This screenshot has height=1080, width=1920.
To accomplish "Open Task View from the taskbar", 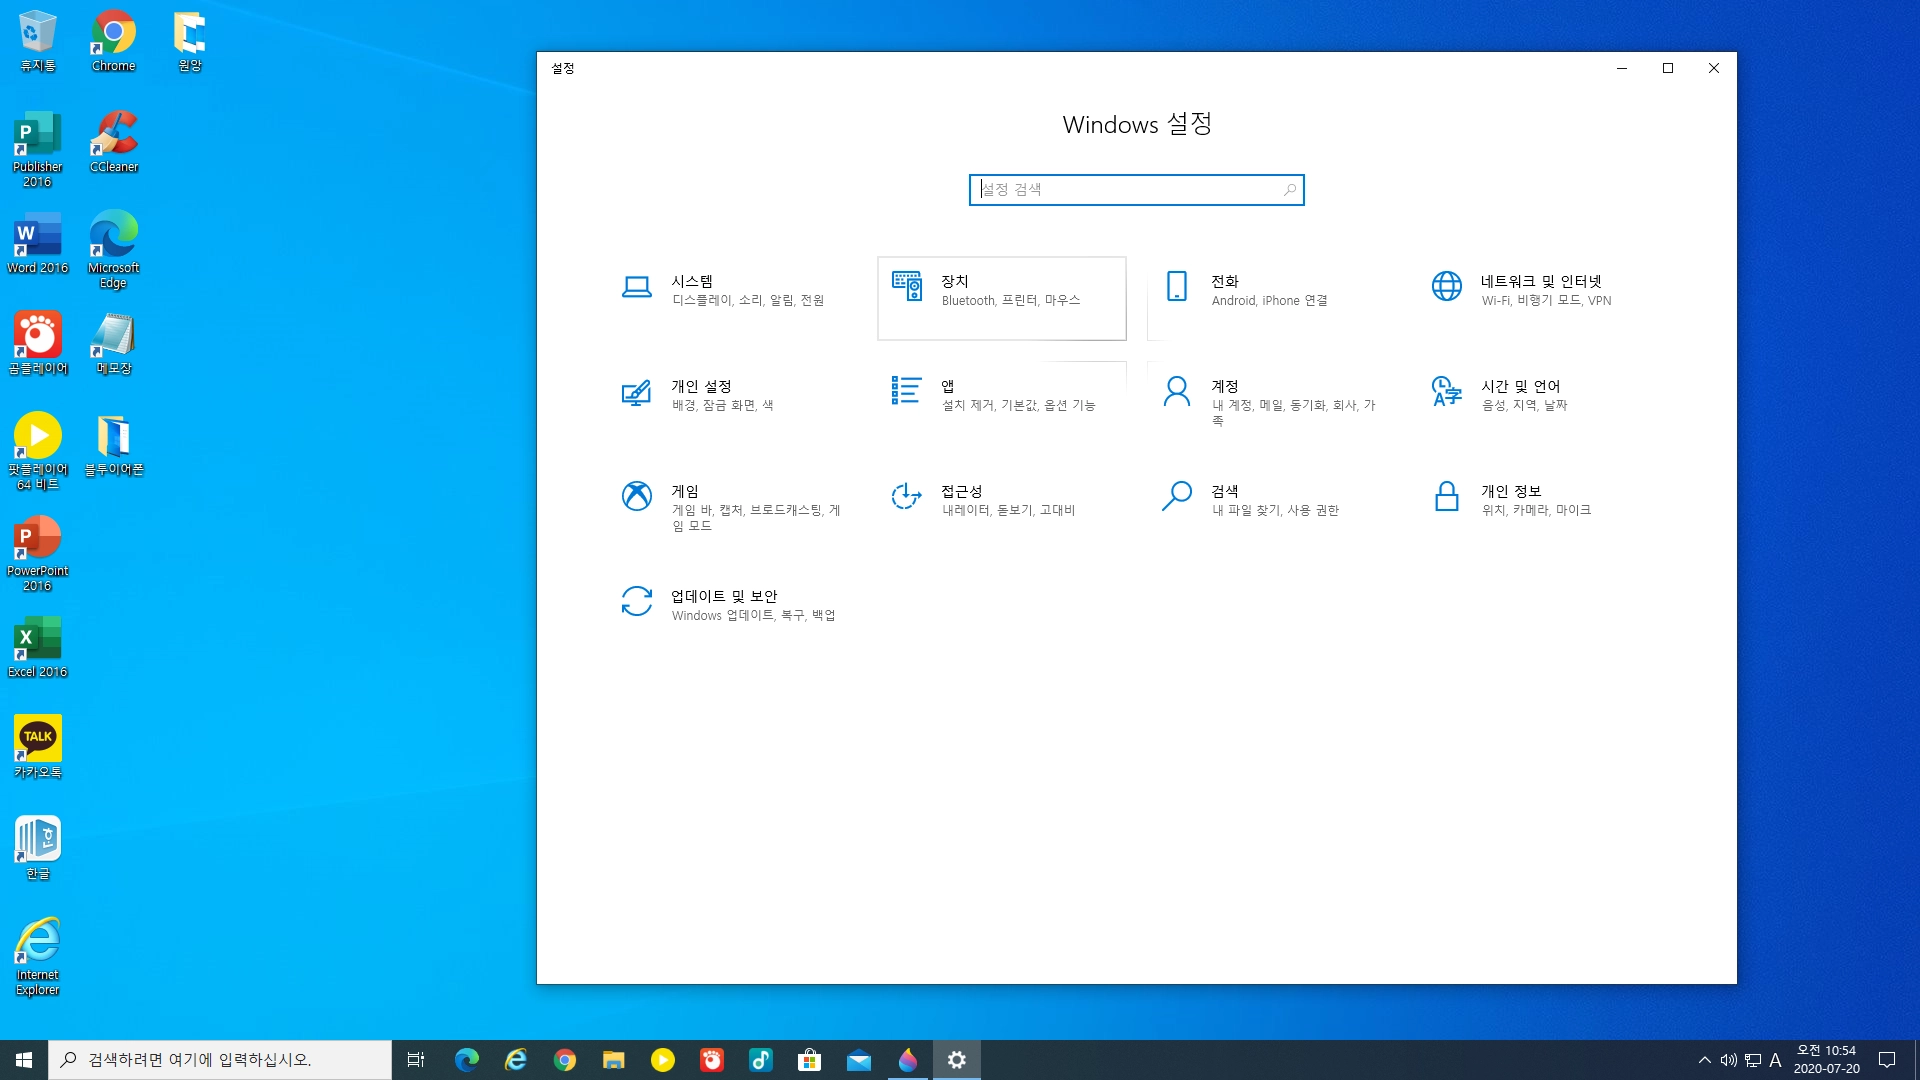I will coord(416,1060).
